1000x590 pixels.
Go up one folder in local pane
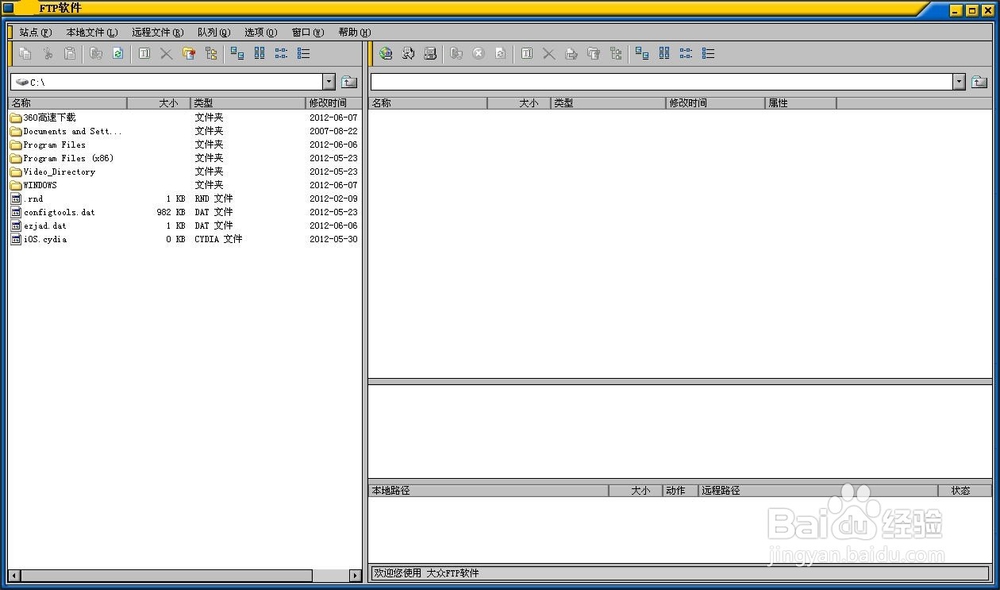[x=349, y=82]
